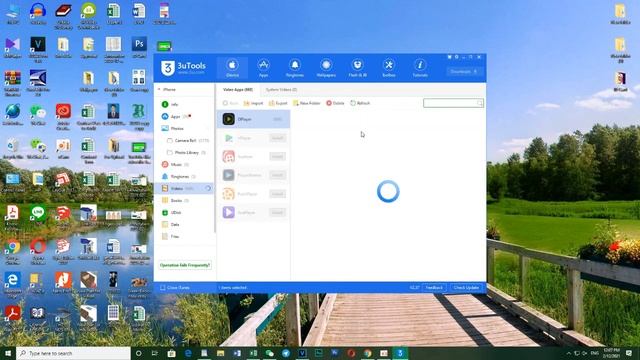Click the taskbar search box

coord(73,353)
